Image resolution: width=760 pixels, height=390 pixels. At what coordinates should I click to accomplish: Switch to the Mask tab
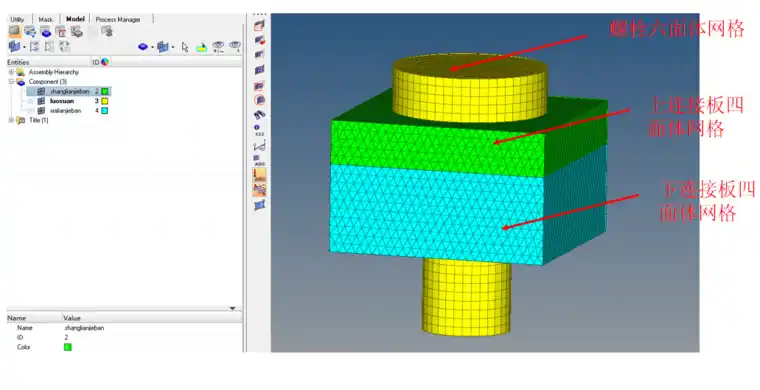point(46,19)
